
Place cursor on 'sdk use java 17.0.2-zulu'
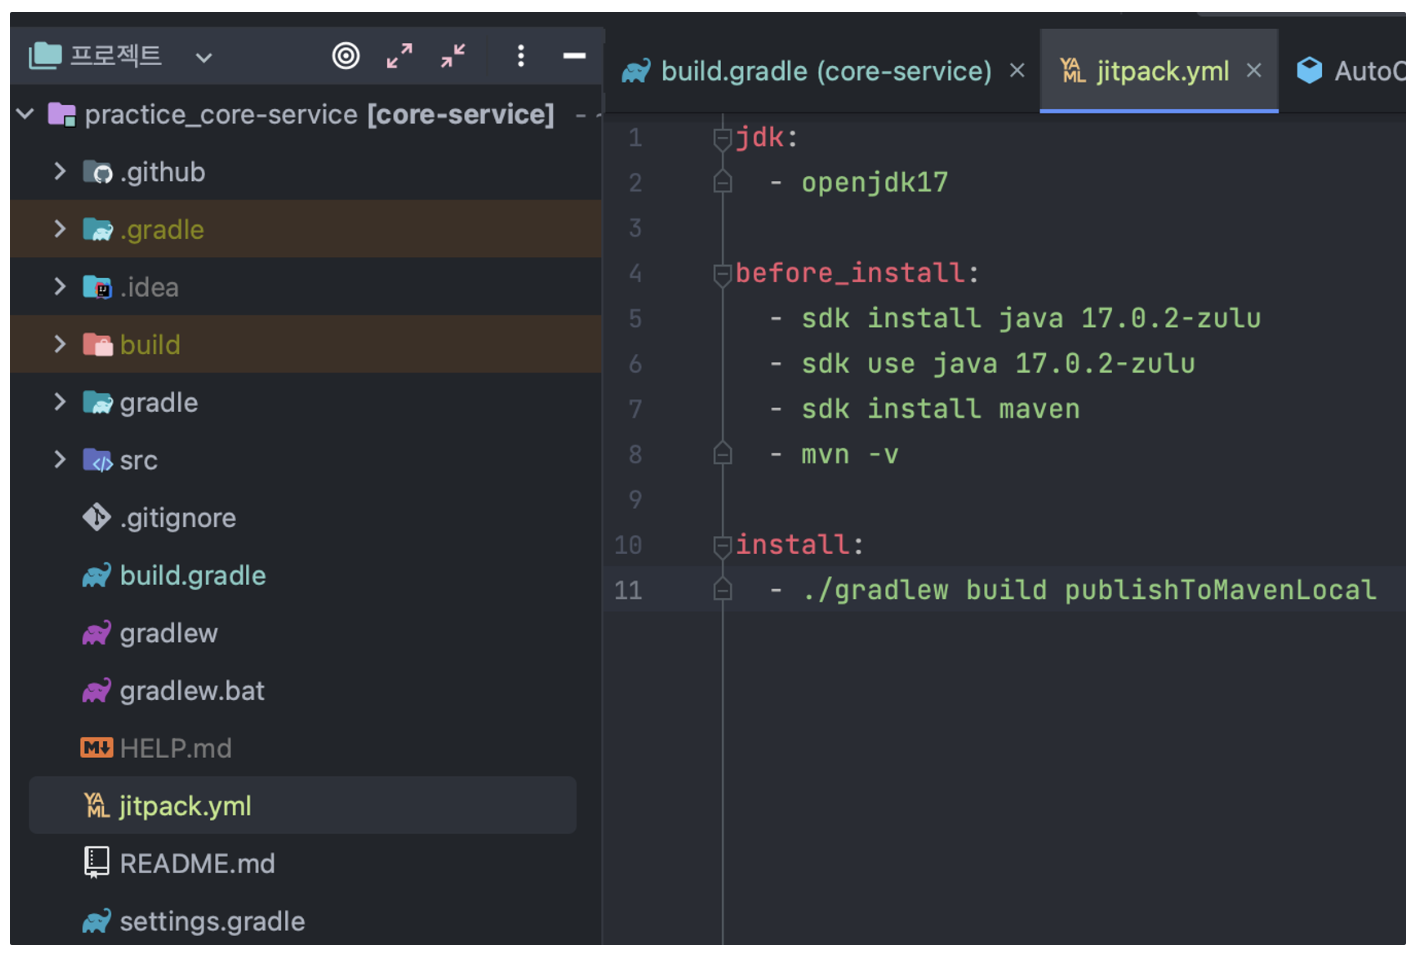(998, 364)
